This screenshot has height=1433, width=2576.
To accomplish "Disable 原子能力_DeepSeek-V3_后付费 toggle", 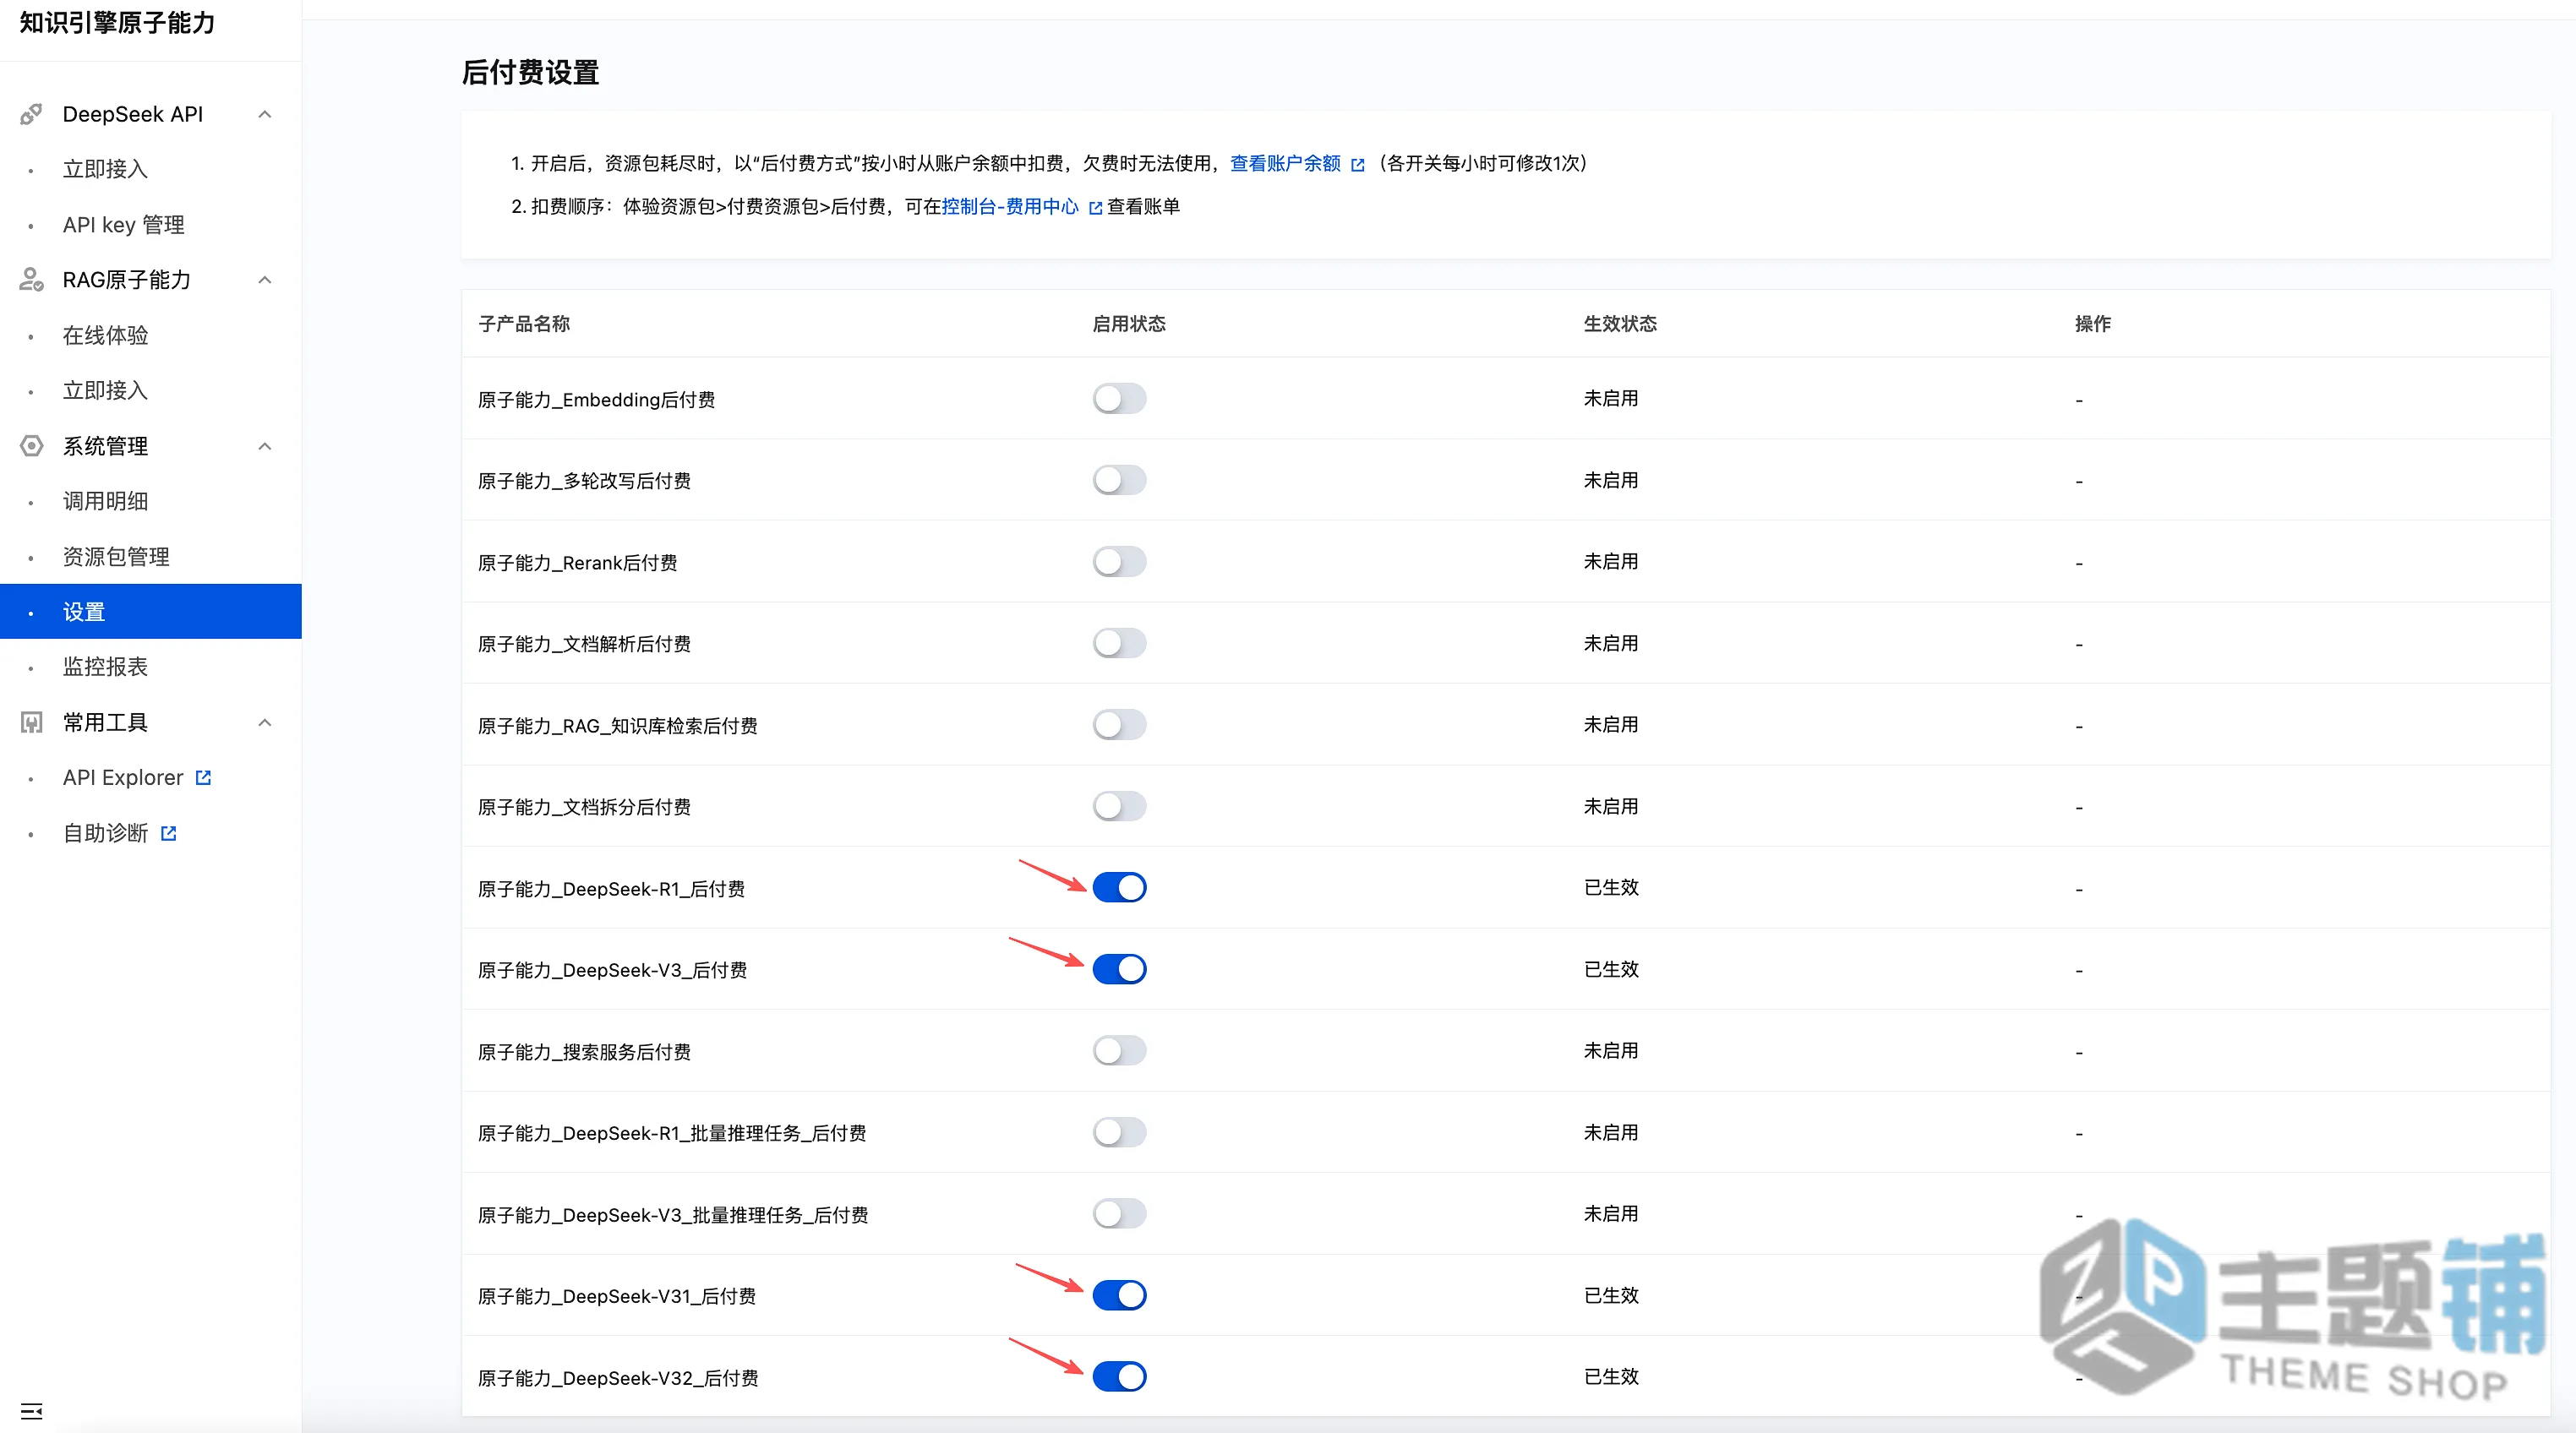I will [x=1119, y=970].
